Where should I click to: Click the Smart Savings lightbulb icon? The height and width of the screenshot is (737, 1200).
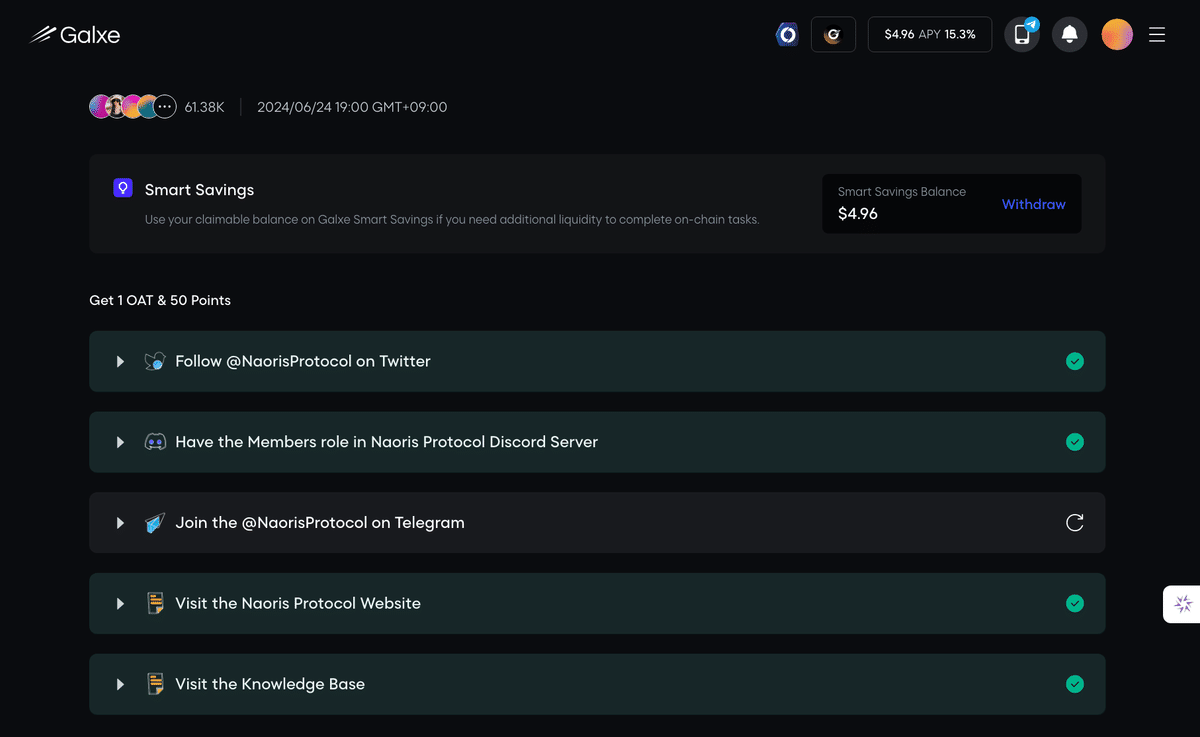pyautogui.click(x=123, y=187)
